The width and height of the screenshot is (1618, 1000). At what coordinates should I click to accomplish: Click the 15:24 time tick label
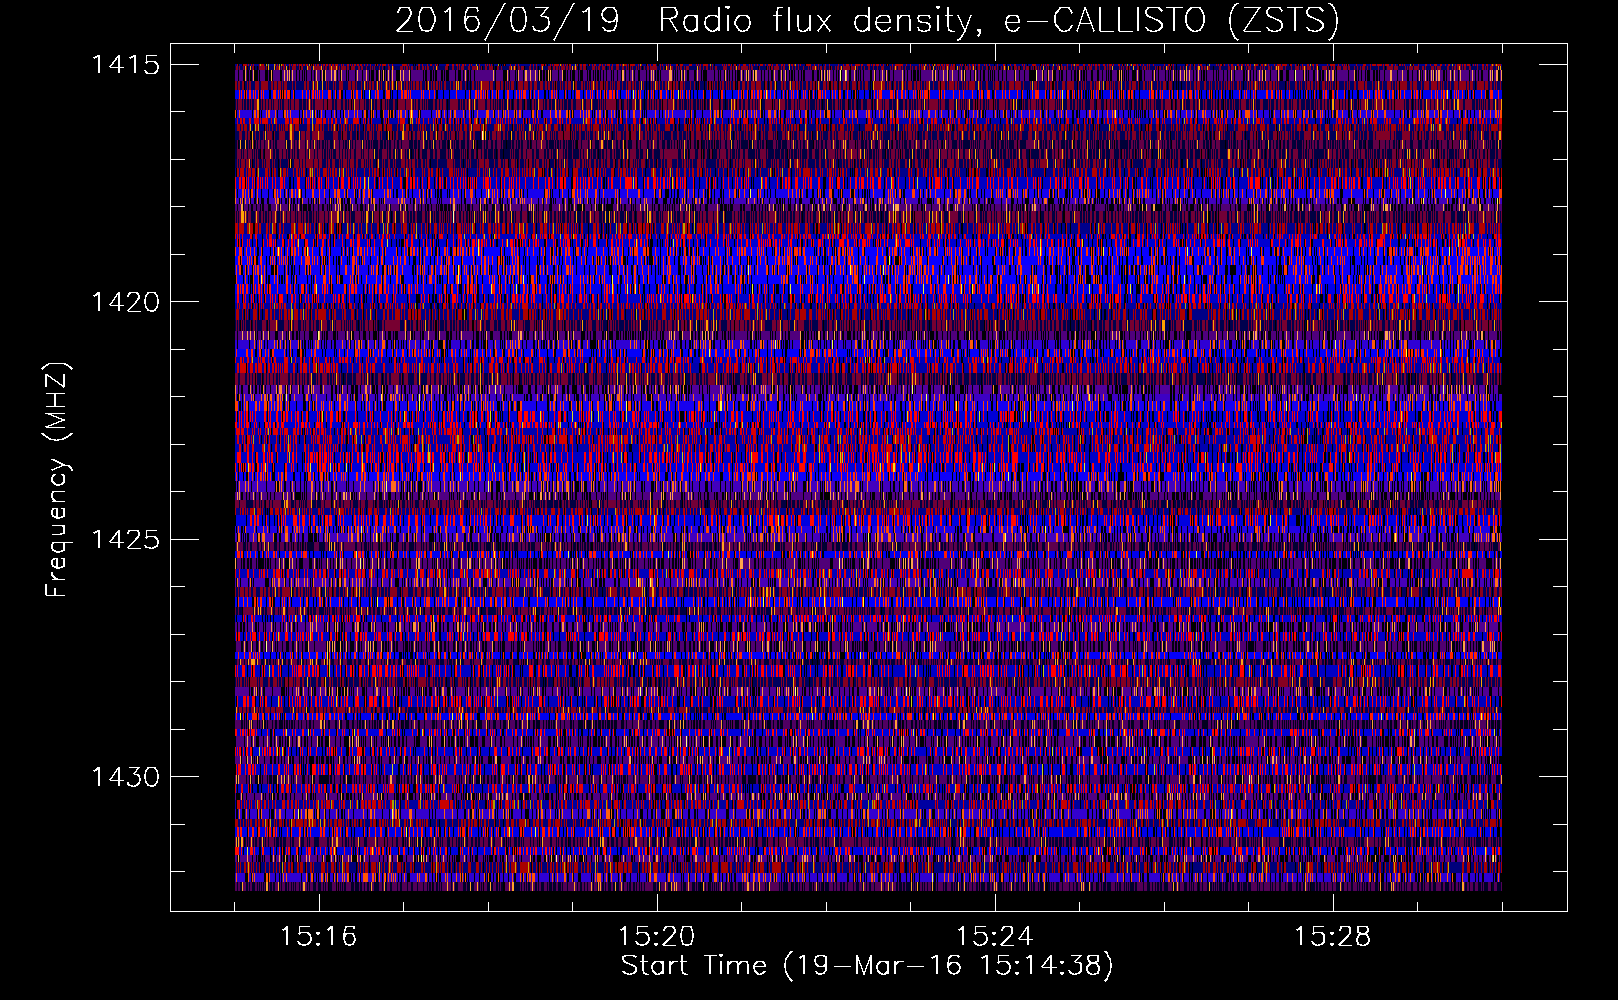[x=995, y=937]
